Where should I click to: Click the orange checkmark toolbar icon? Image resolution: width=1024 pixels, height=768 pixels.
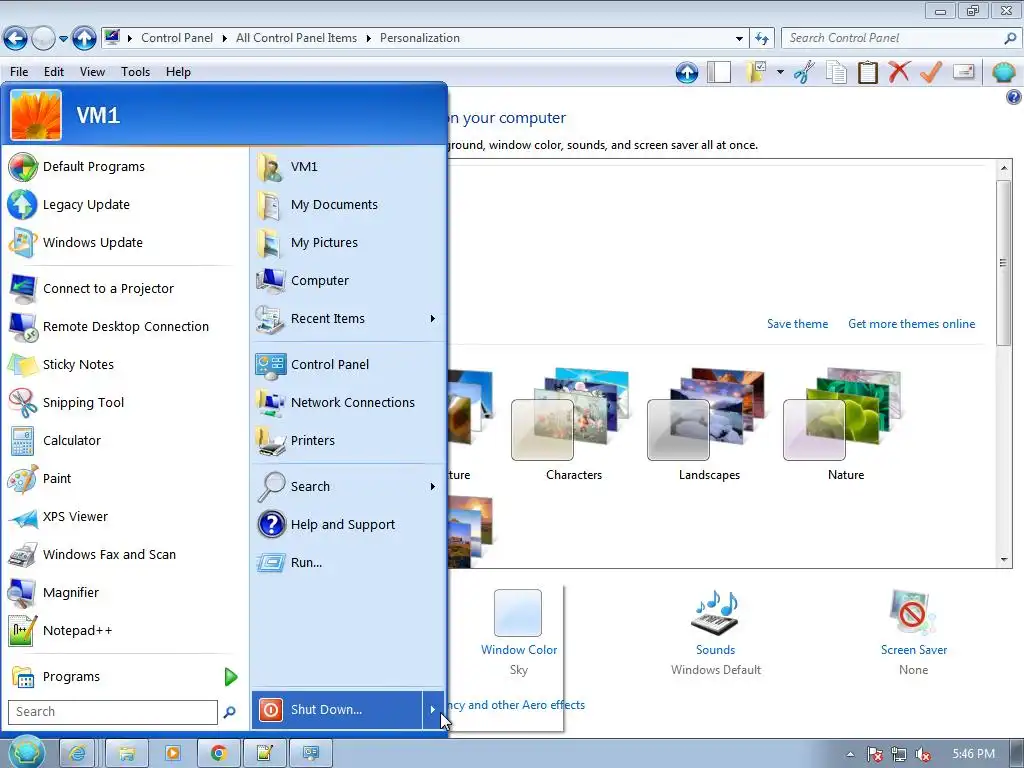[x=931, y=72]
